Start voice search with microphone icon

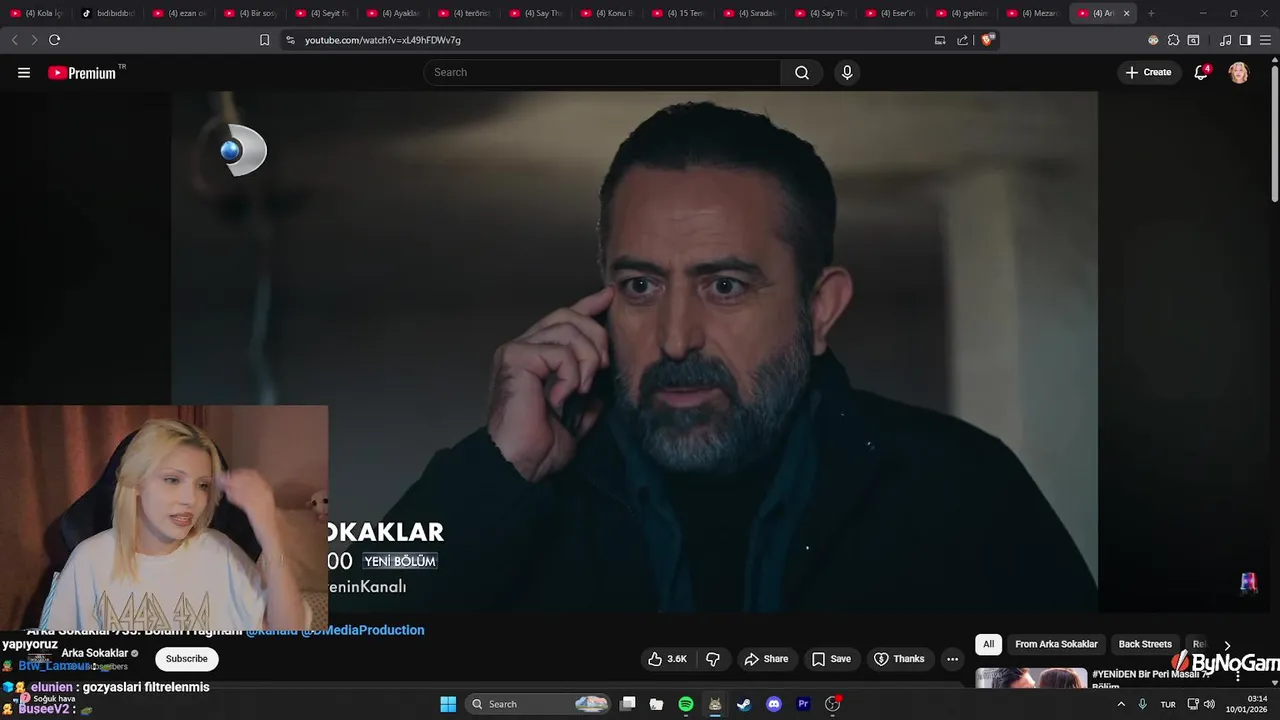847,72
